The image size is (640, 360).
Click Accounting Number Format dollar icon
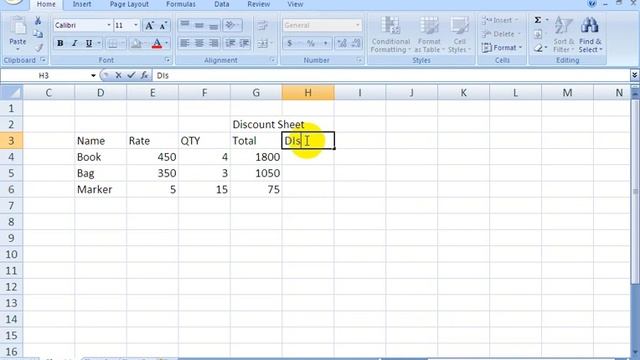point(289,43)
